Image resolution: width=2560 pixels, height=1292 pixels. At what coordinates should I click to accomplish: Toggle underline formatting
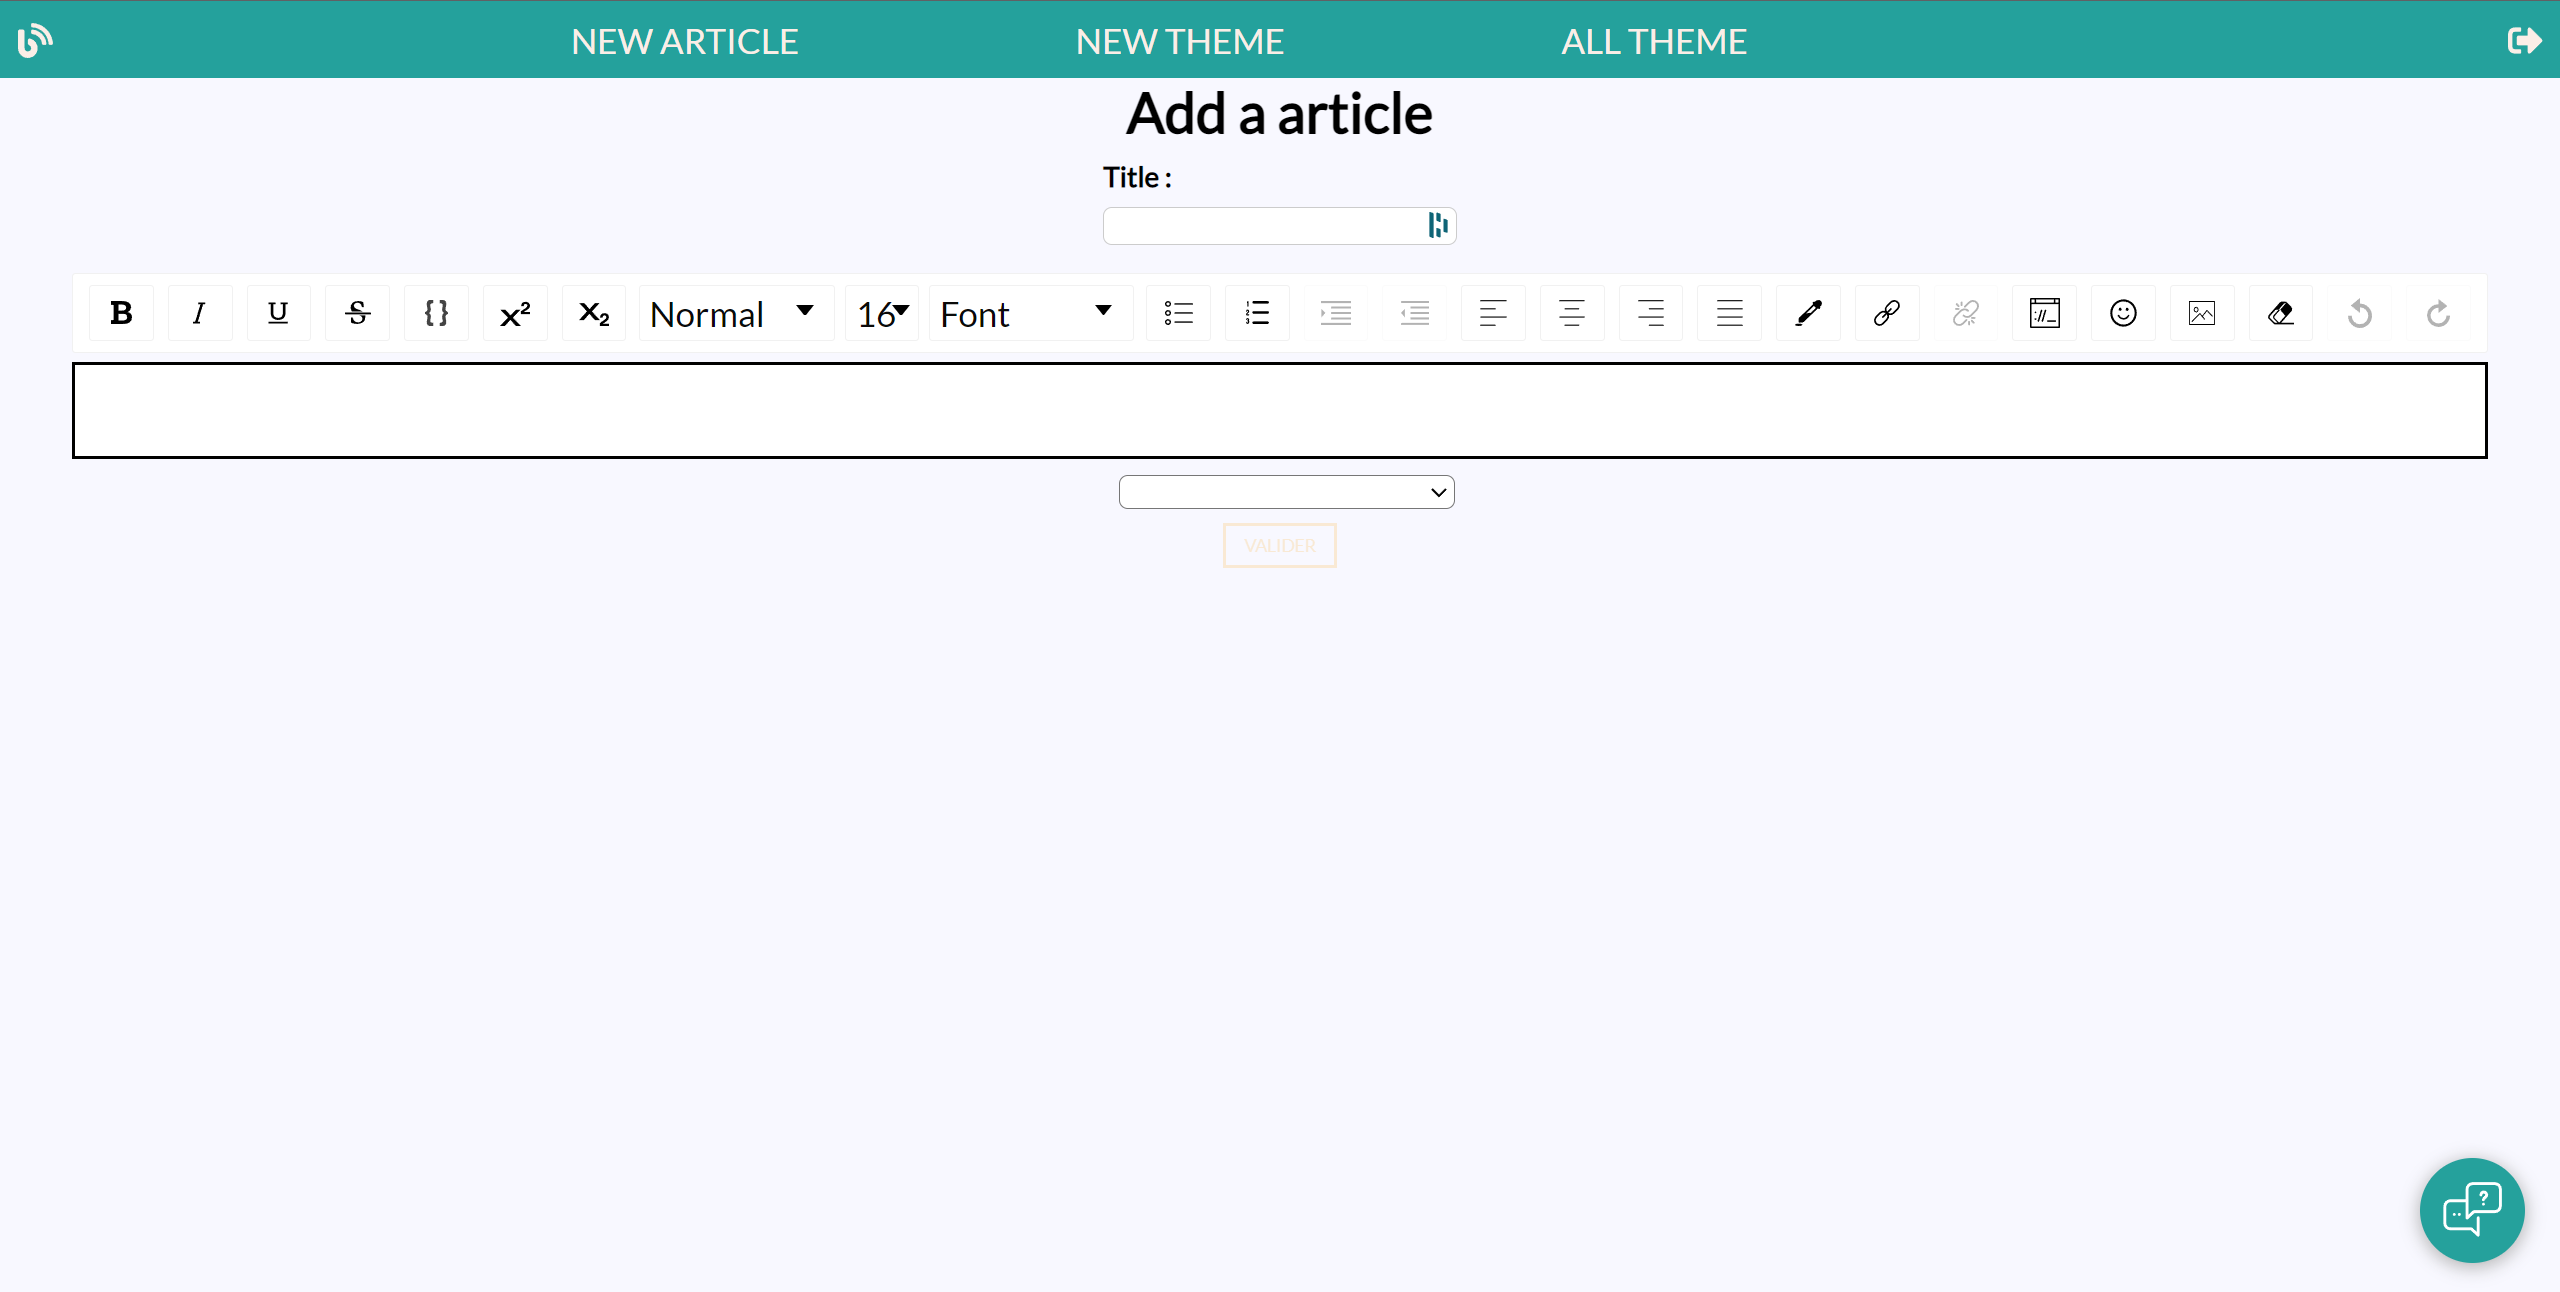tap(277, 313)
